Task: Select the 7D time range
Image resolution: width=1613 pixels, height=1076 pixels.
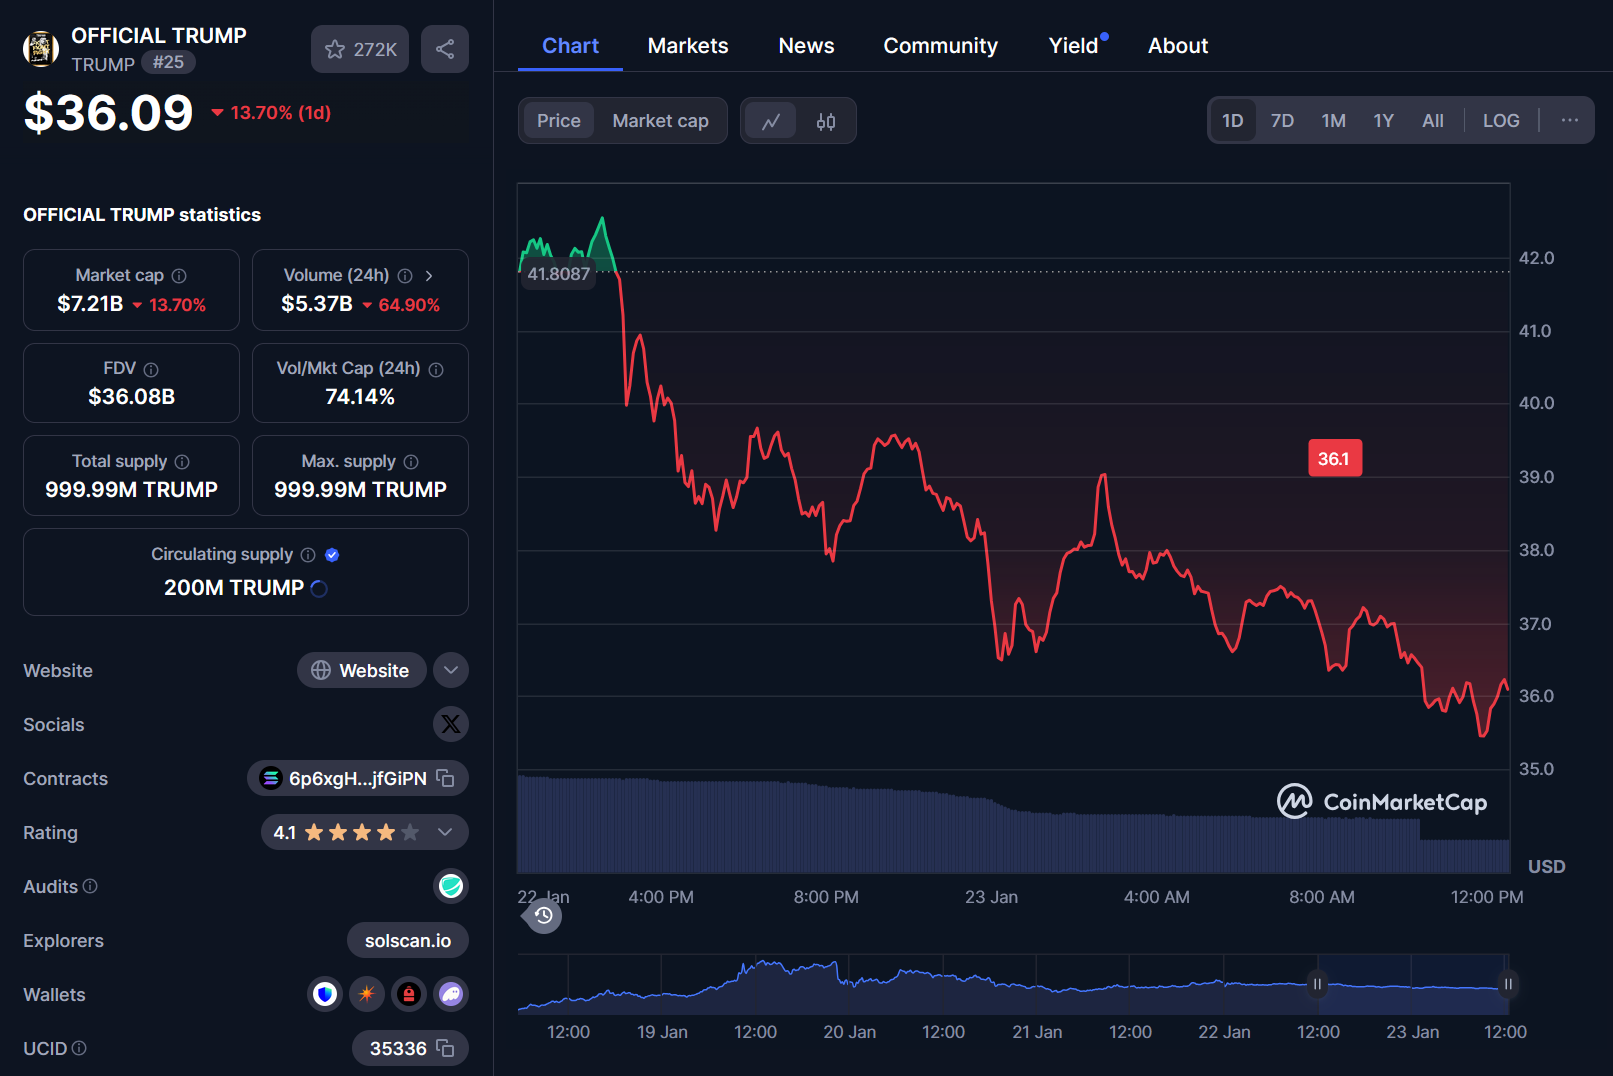Action: [x=1282, y=120]
